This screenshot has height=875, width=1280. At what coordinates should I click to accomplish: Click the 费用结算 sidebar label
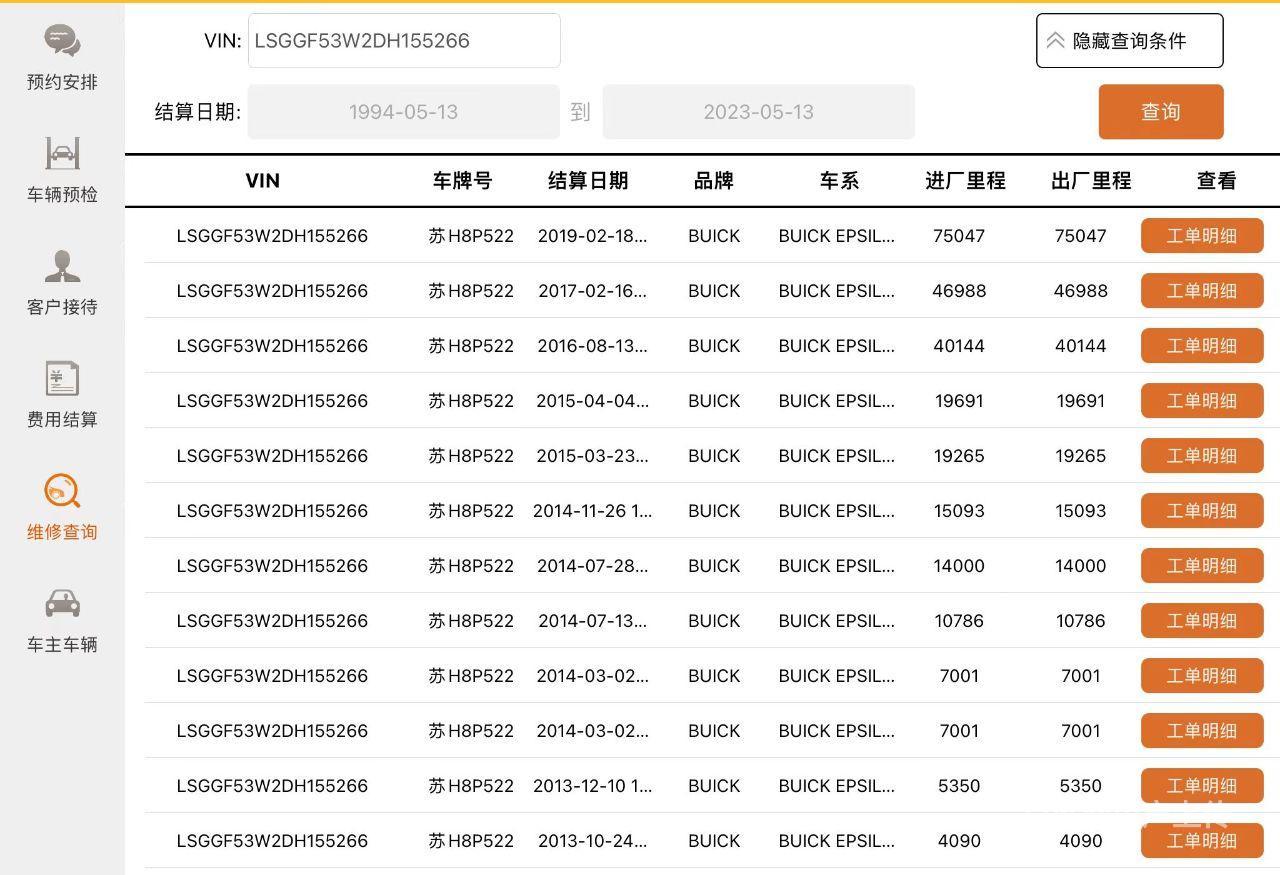[x=62, y=420]
